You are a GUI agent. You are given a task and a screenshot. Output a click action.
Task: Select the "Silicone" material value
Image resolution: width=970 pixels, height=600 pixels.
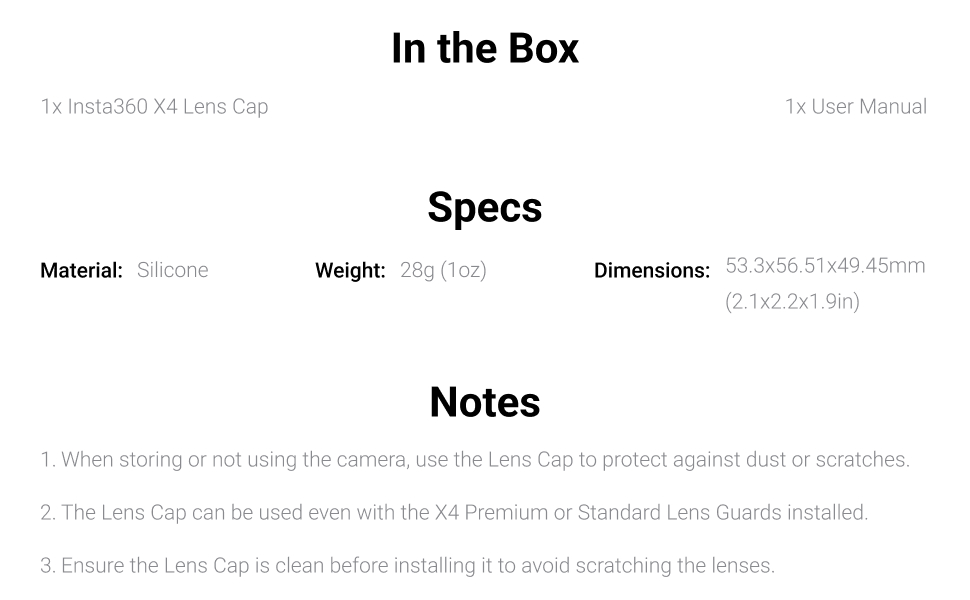coord(172,270)
